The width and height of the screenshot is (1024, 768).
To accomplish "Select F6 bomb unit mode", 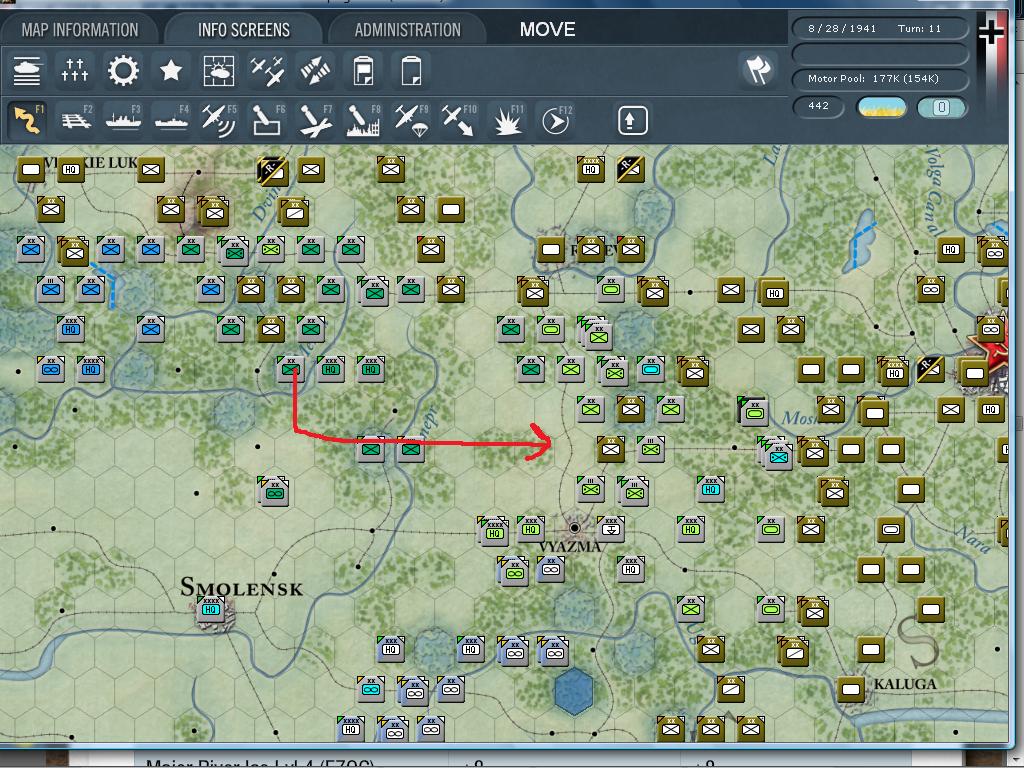I will [267, 120].
